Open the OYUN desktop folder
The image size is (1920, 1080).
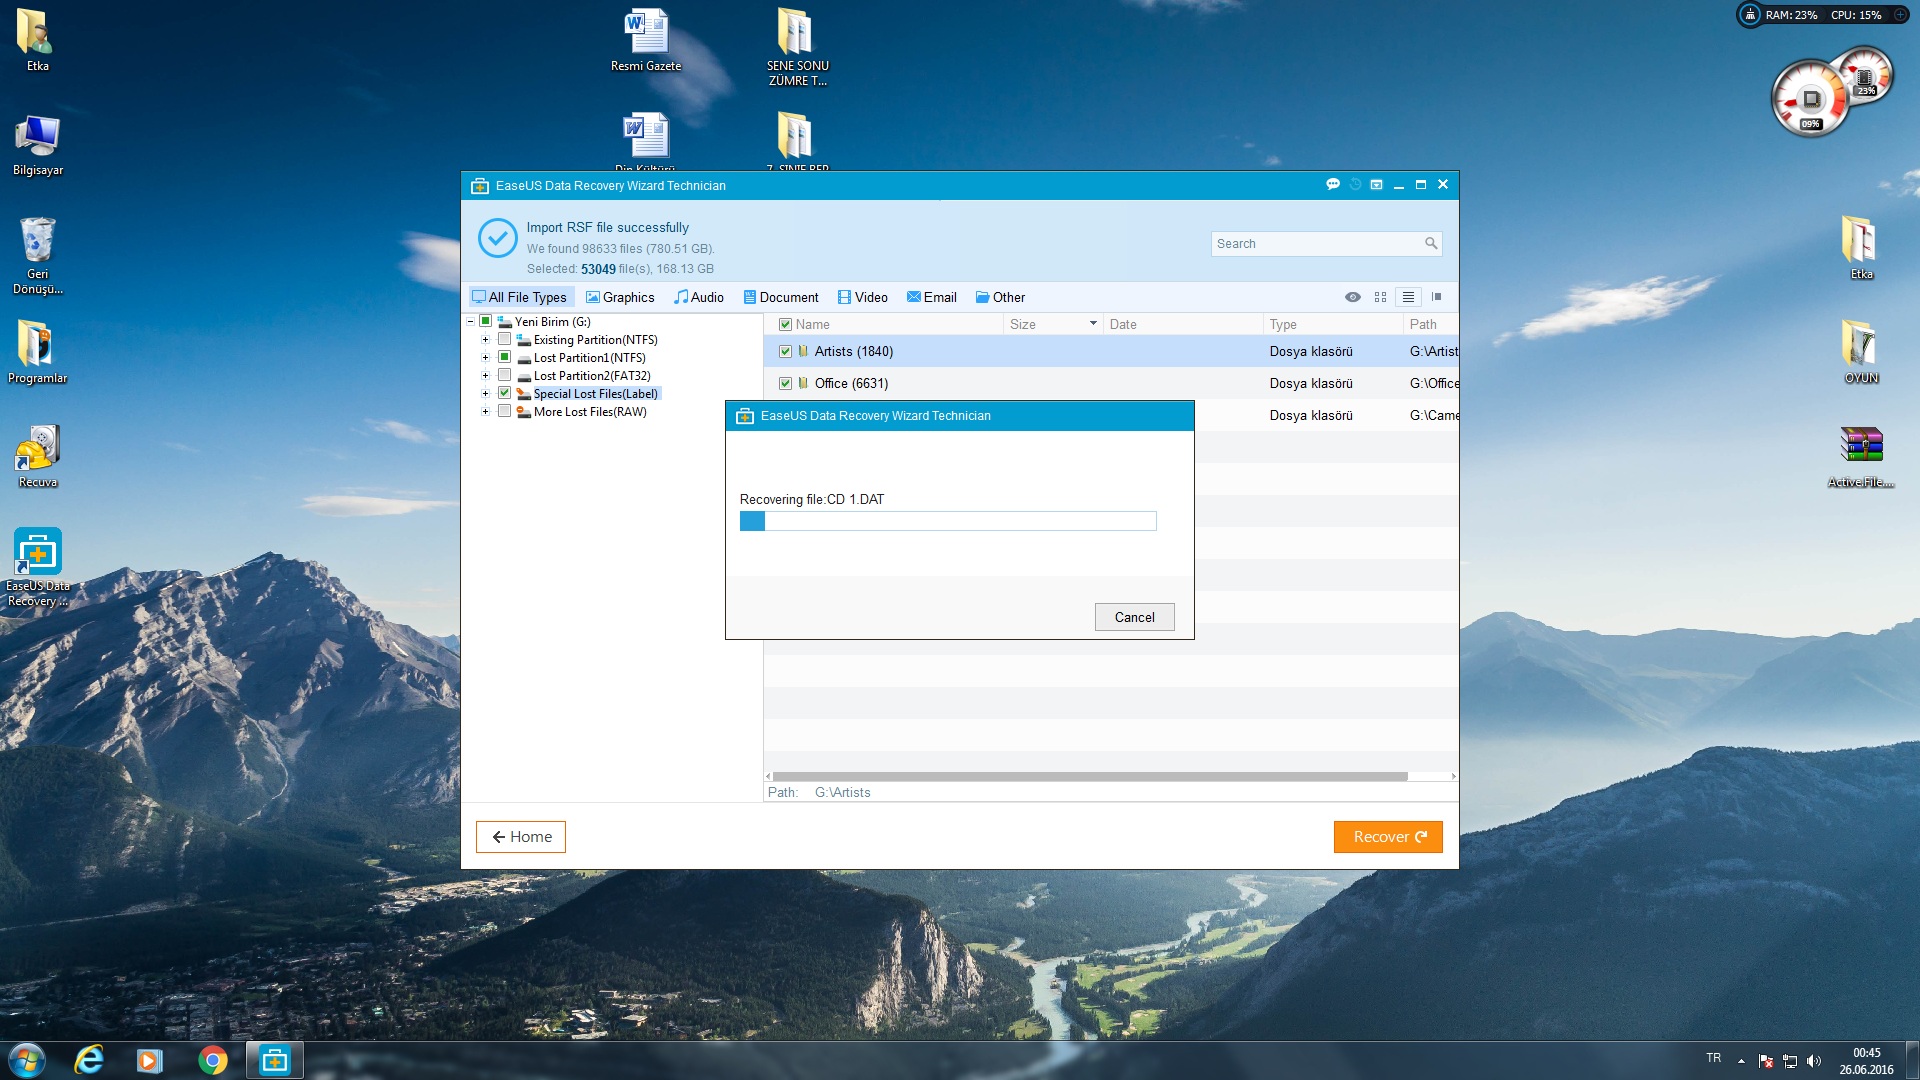(x=1861, y=351)
